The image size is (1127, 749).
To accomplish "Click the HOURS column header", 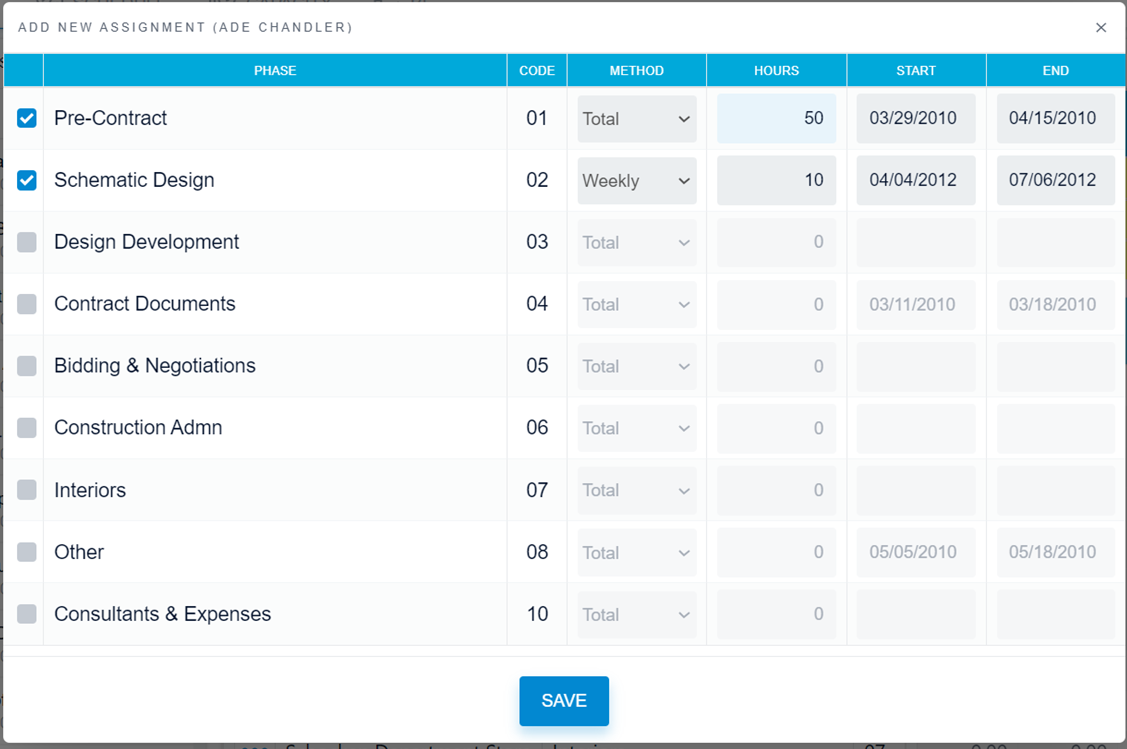I will tap(776, 70).
